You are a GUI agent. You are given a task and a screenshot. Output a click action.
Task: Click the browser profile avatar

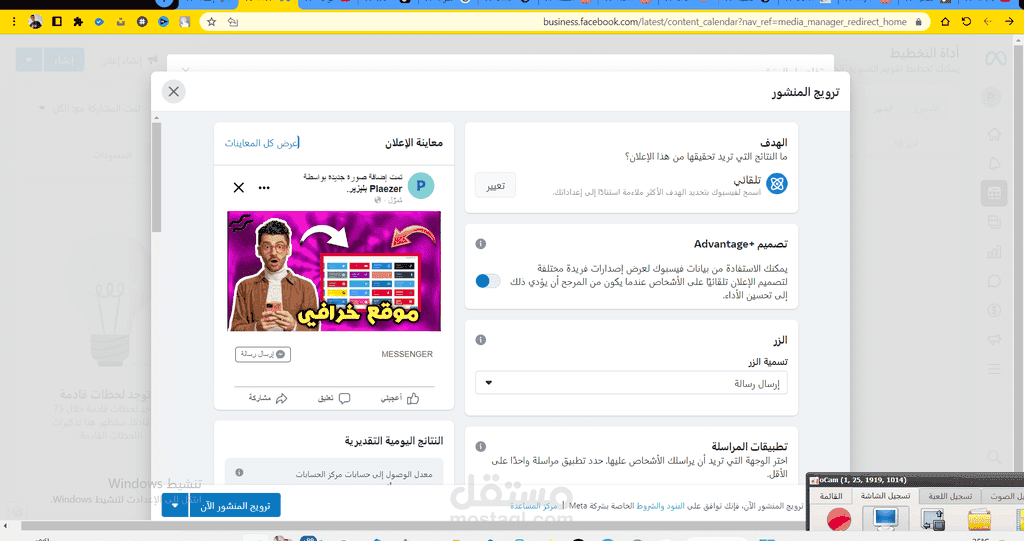tap(35, 22)
